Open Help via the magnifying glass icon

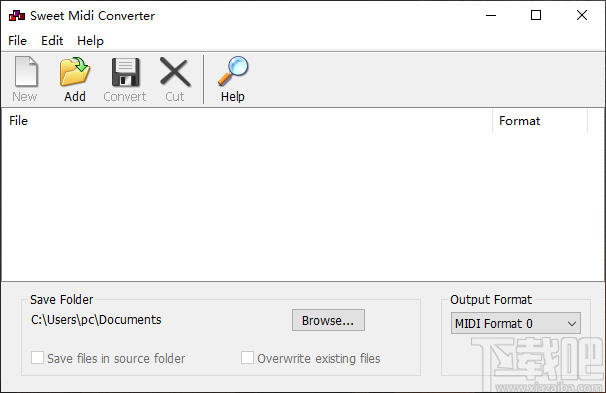click(233, 71)
